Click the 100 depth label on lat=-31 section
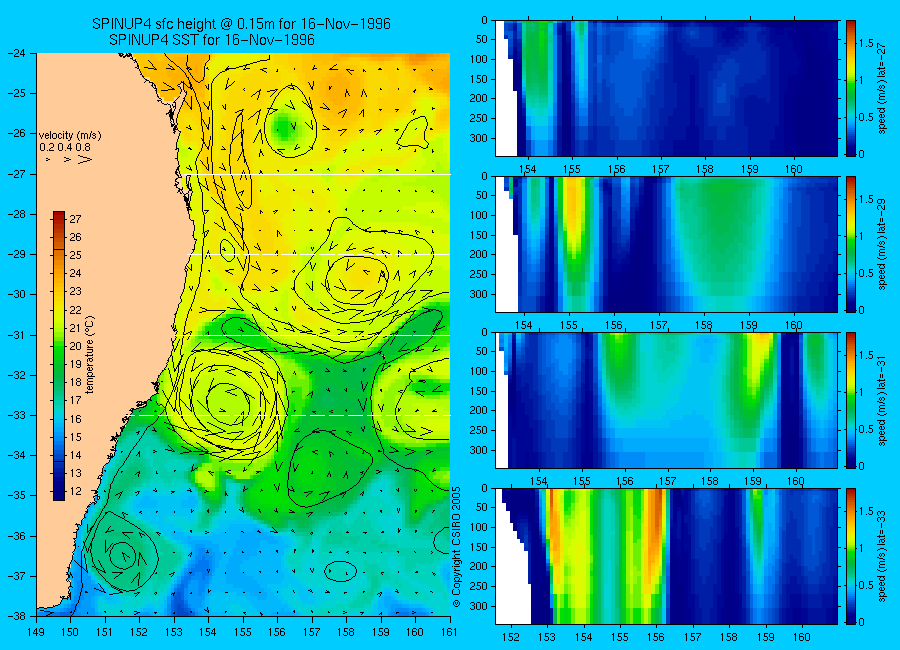 pos(478,371)
